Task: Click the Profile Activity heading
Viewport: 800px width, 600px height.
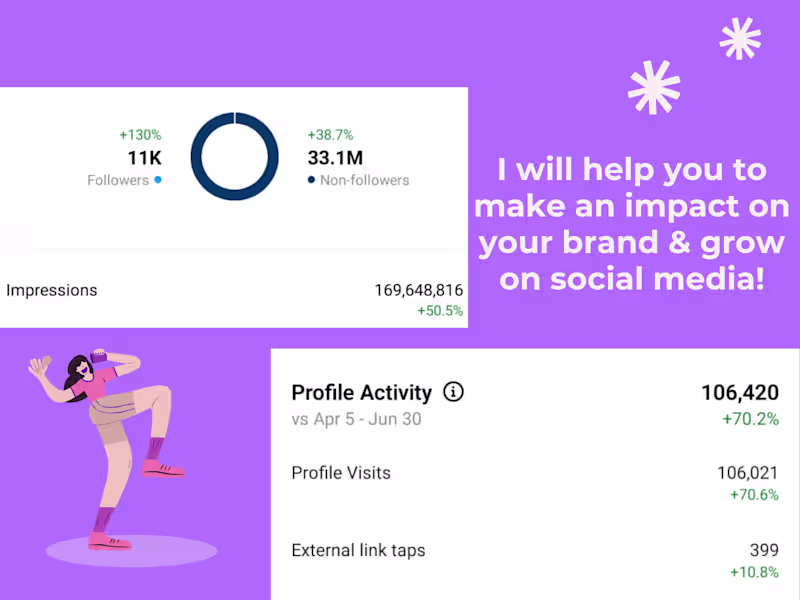Action: (x=361, y=393)
